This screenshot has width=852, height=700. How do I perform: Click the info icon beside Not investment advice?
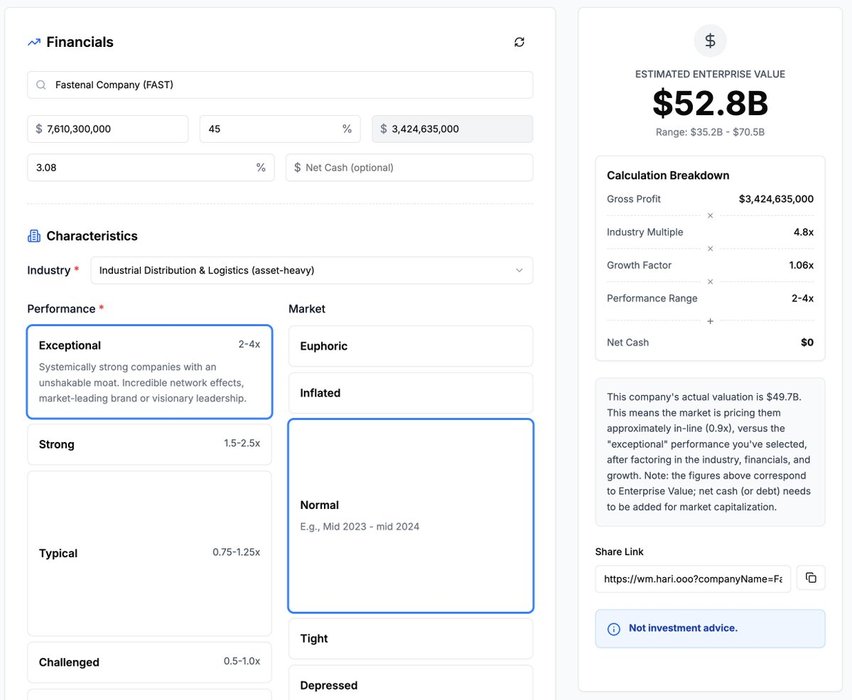point(613,629)
